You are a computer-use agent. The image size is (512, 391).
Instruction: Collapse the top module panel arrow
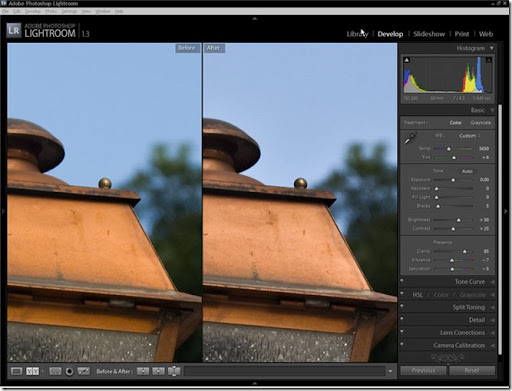(255, 19)
